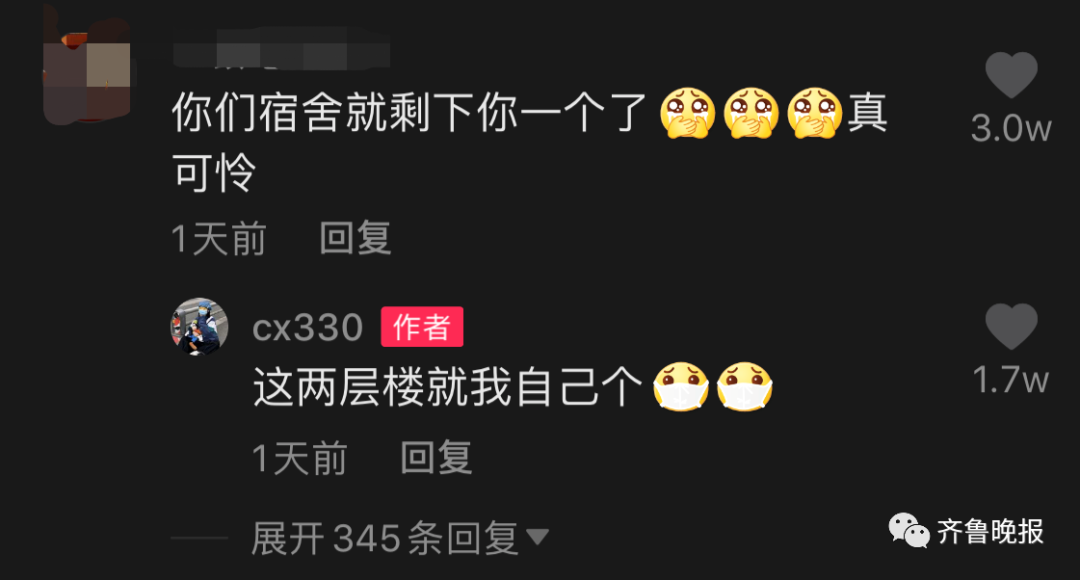Like cx330's reply via heart icon
Screen dimensions: 1080x580
tap(1011, 326)
